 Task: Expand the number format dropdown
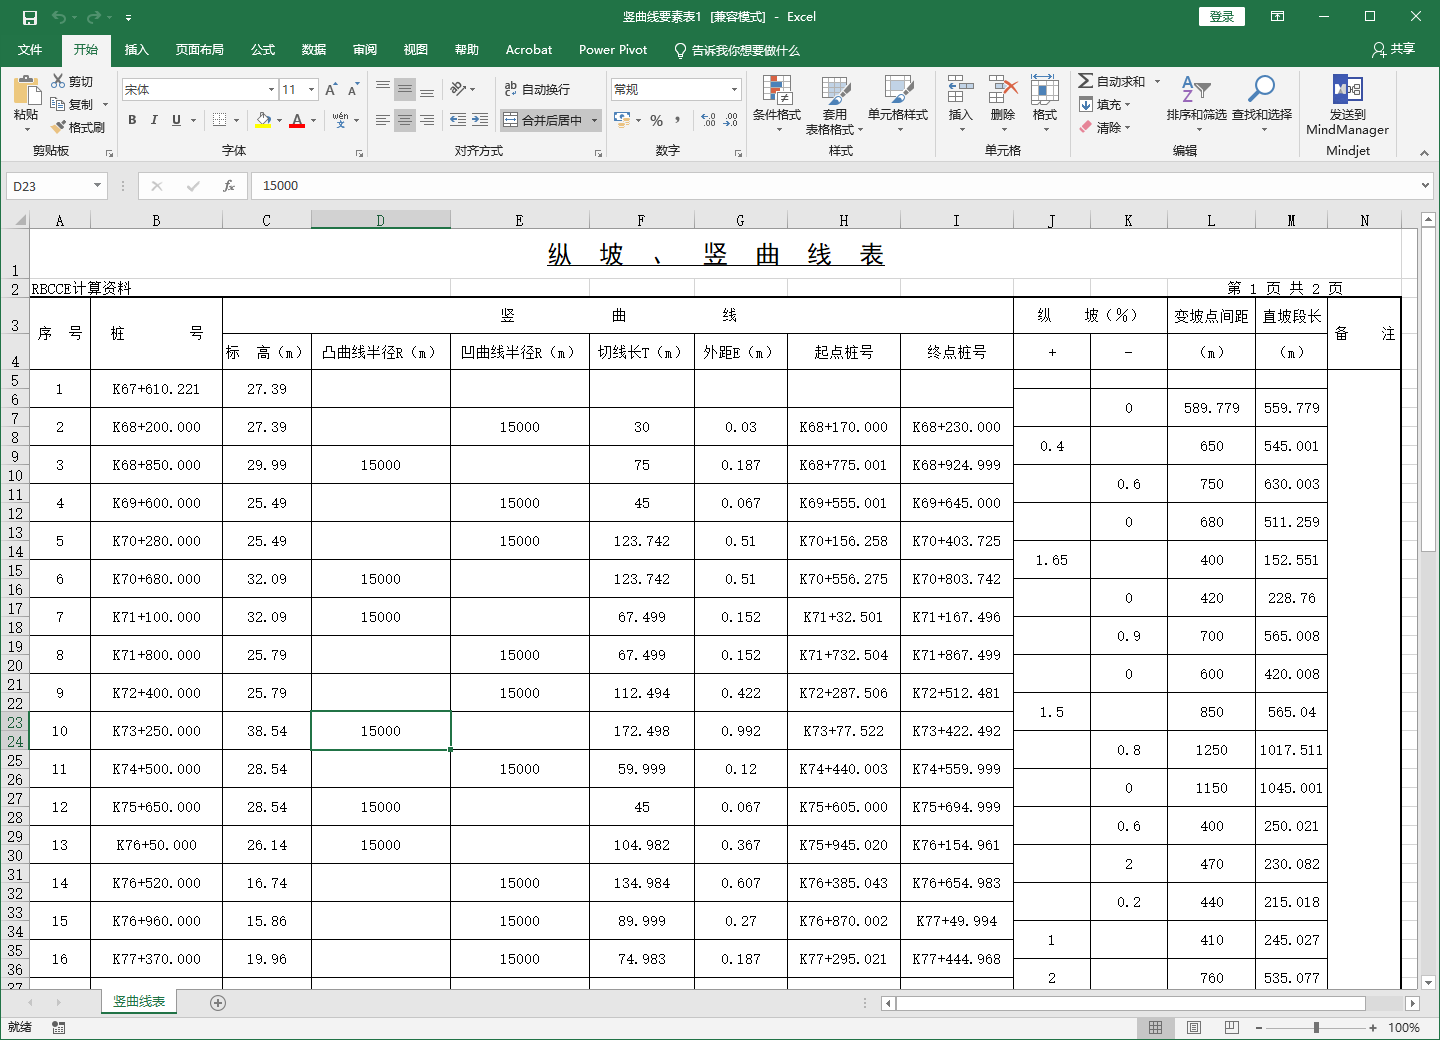(x=734, y=90)
